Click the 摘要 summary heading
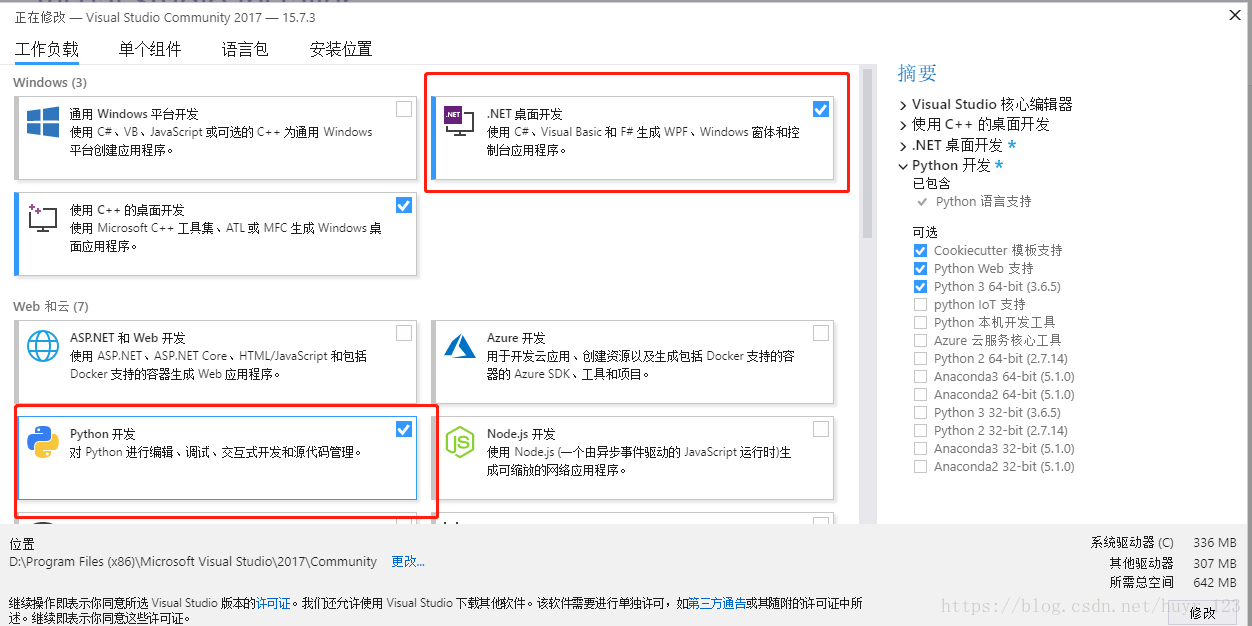1252x626 pixels. click(917, 73)
